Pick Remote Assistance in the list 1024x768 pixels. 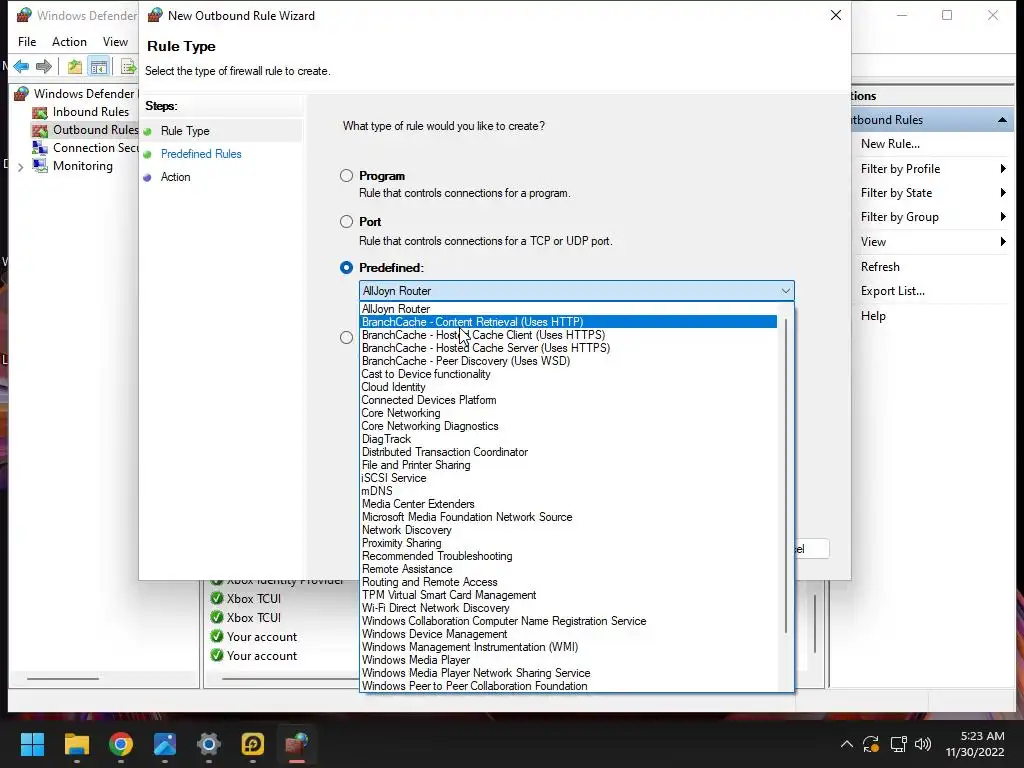click(569, 569)
